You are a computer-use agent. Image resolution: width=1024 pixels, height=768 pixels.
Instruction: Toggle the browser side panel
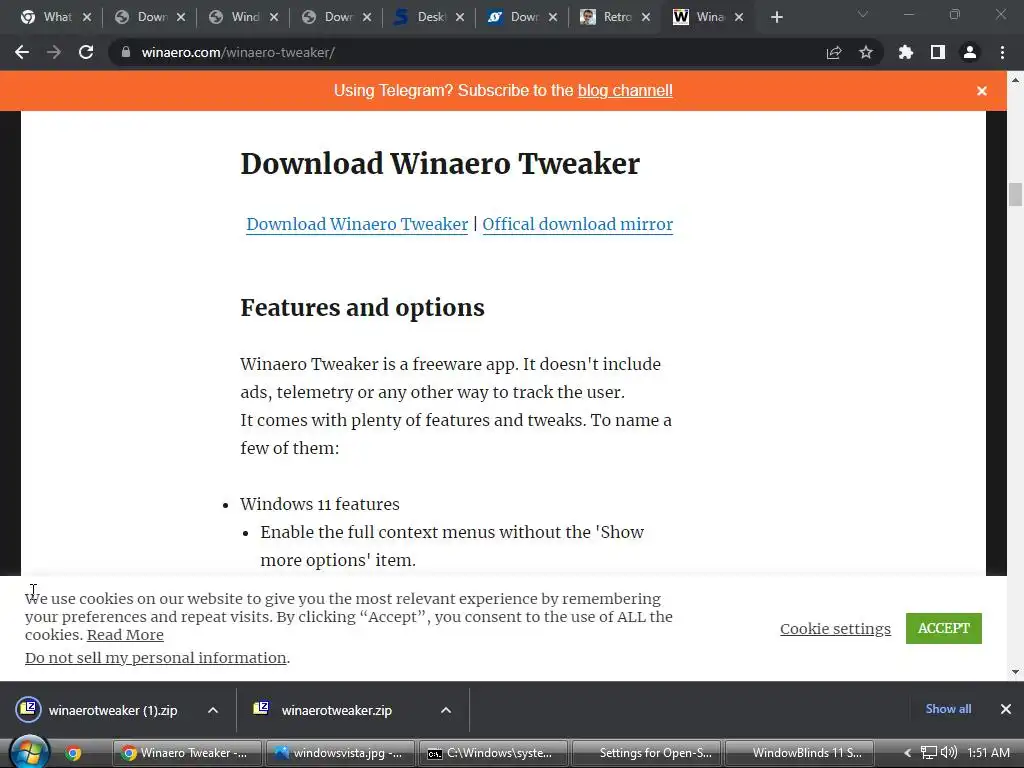click(x=938, y=52)
